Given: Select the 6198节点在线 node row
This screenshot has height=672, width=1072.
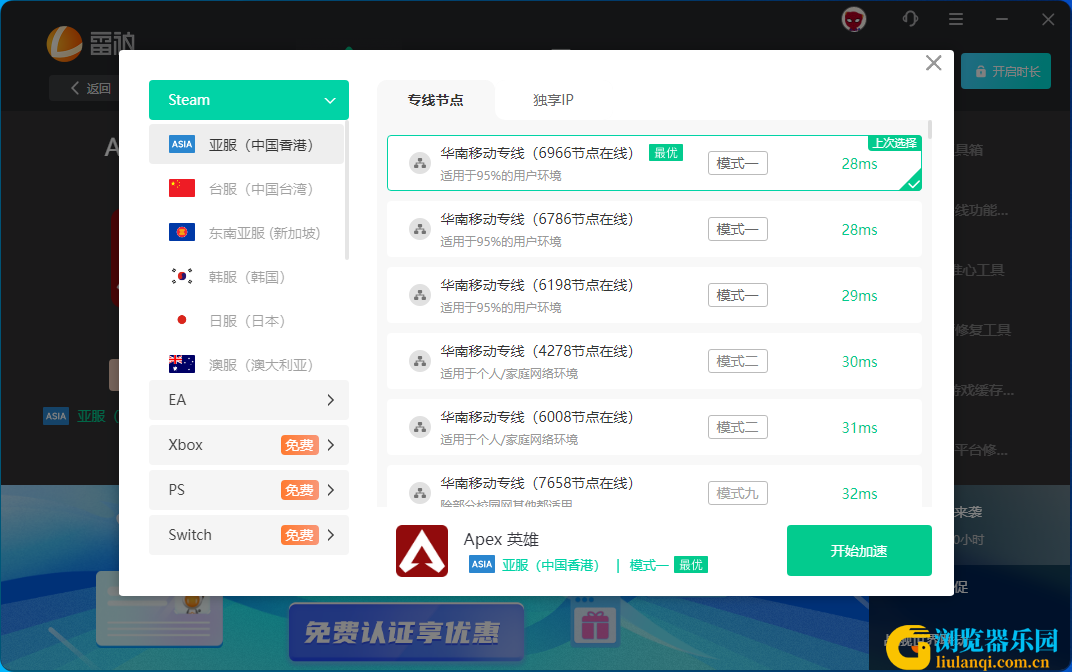Looking at the screenshot, I should [x=654, y=295].
